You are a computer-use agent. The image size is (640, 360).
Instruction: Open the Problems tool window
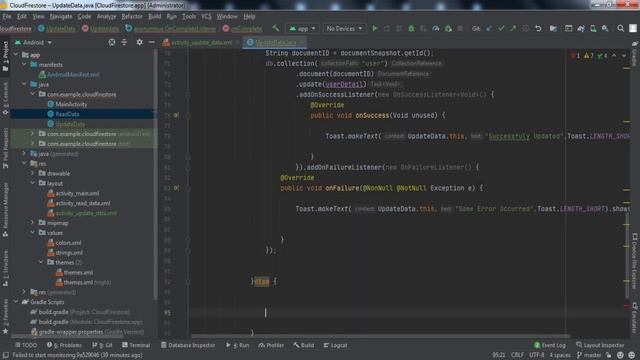tap(64, 345)
